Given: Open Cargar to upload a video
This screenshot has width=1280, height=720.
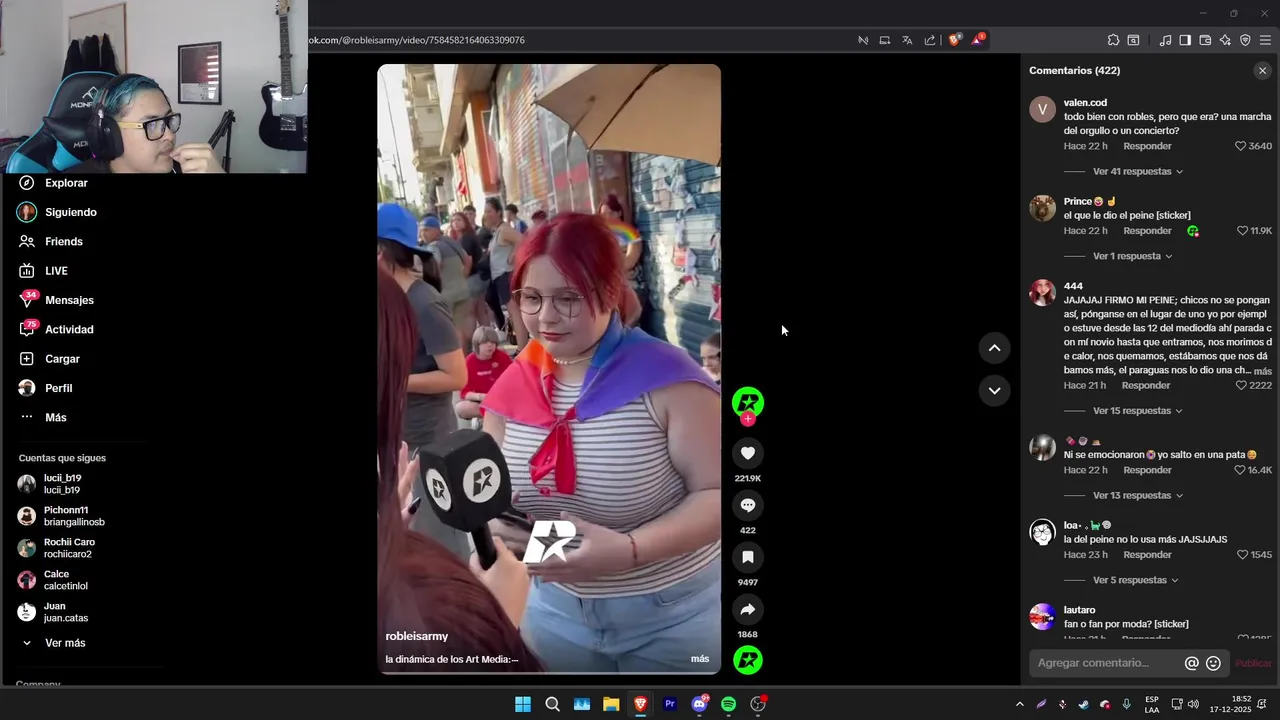Looking at the screenshot, I should click(62, 359).
